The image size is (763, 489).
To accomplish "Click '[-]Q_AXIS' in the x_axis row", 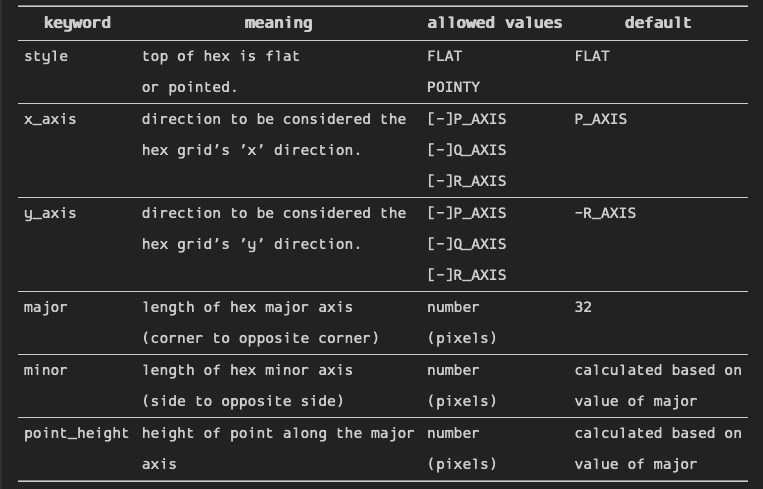I will [467, 150].
